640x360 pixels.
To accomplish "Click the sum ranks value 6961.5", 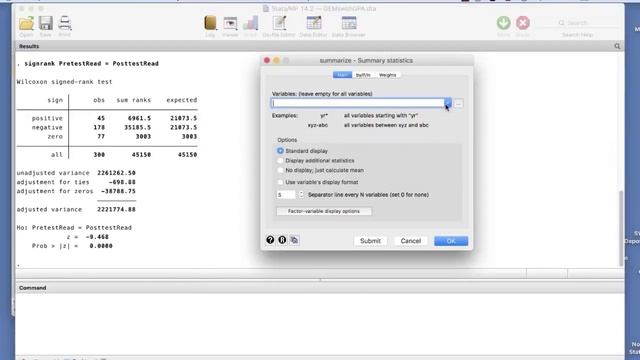I will click(x=139, y=118).
